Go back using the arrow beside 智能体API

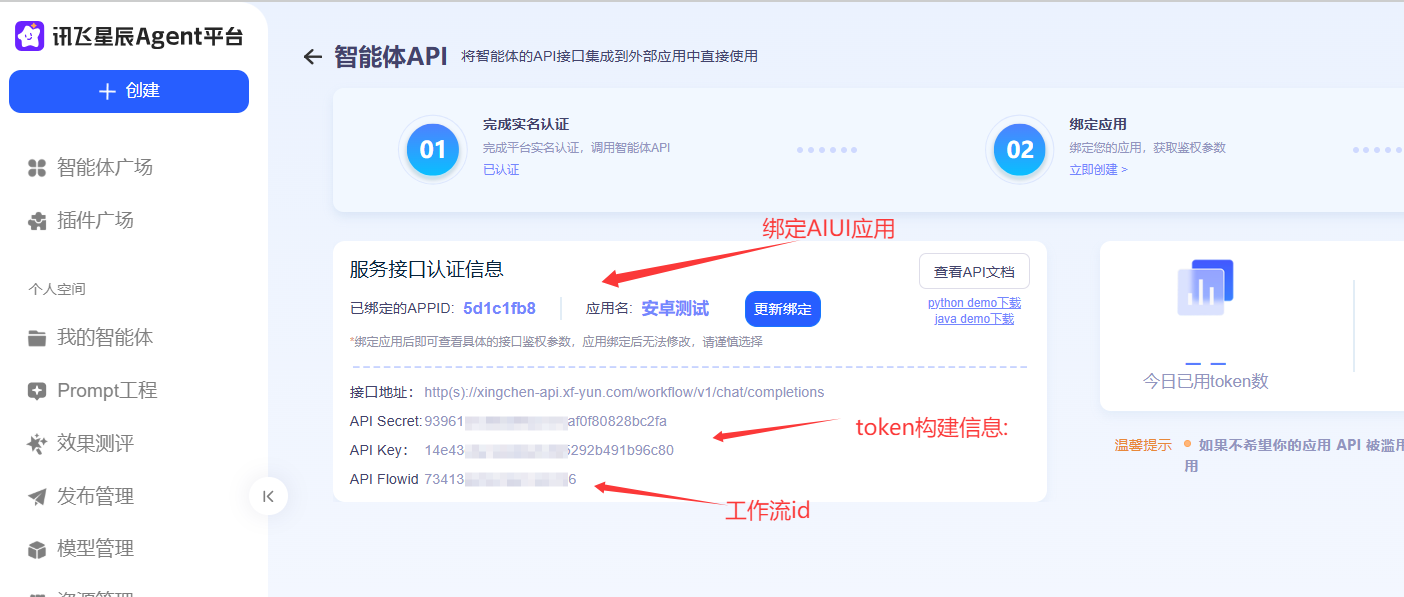pyautogui.click(x=313, y=57)
